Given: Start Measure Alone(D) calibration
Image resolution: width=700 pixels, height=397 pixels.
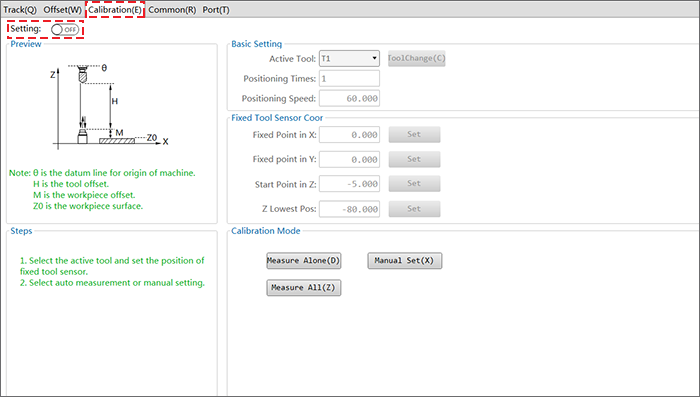Looking at the screenshot, I should point(304,261).
